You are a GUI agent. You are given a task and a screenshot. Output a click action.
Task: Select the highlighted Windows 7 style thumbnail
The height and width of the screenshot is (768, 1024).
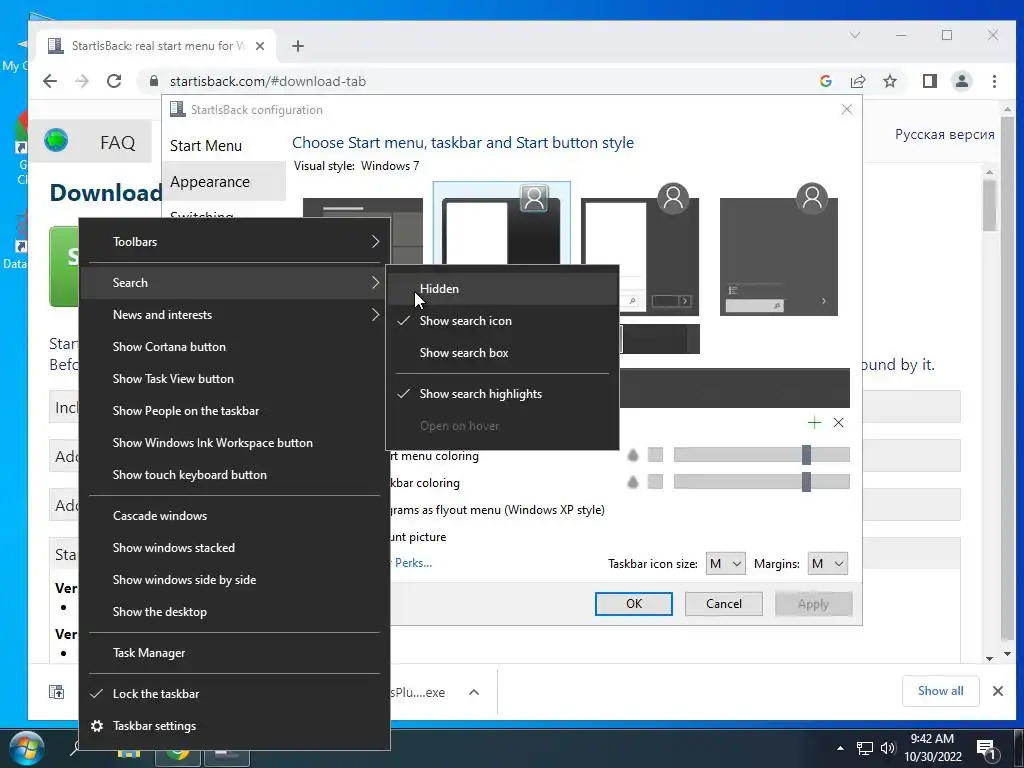[502, 223]
